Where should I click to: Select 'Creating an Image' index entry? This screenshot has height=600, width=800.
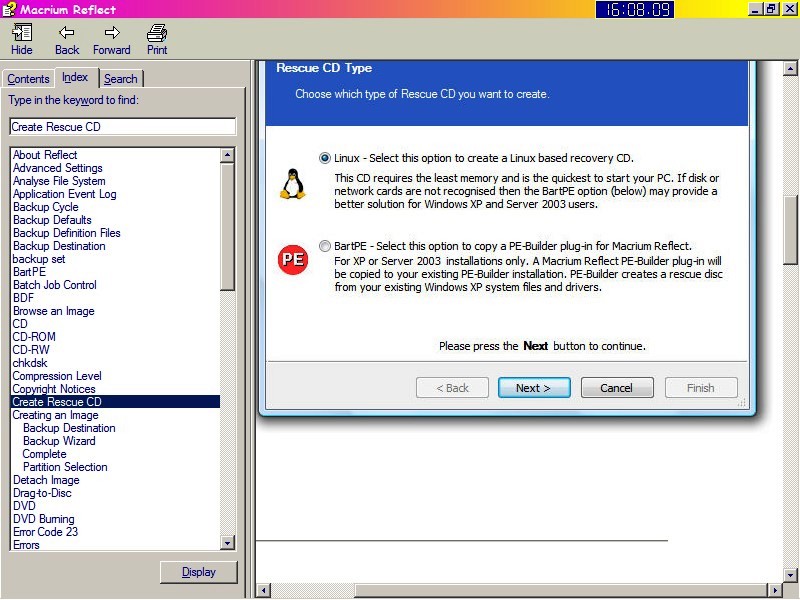pos(55,415)
